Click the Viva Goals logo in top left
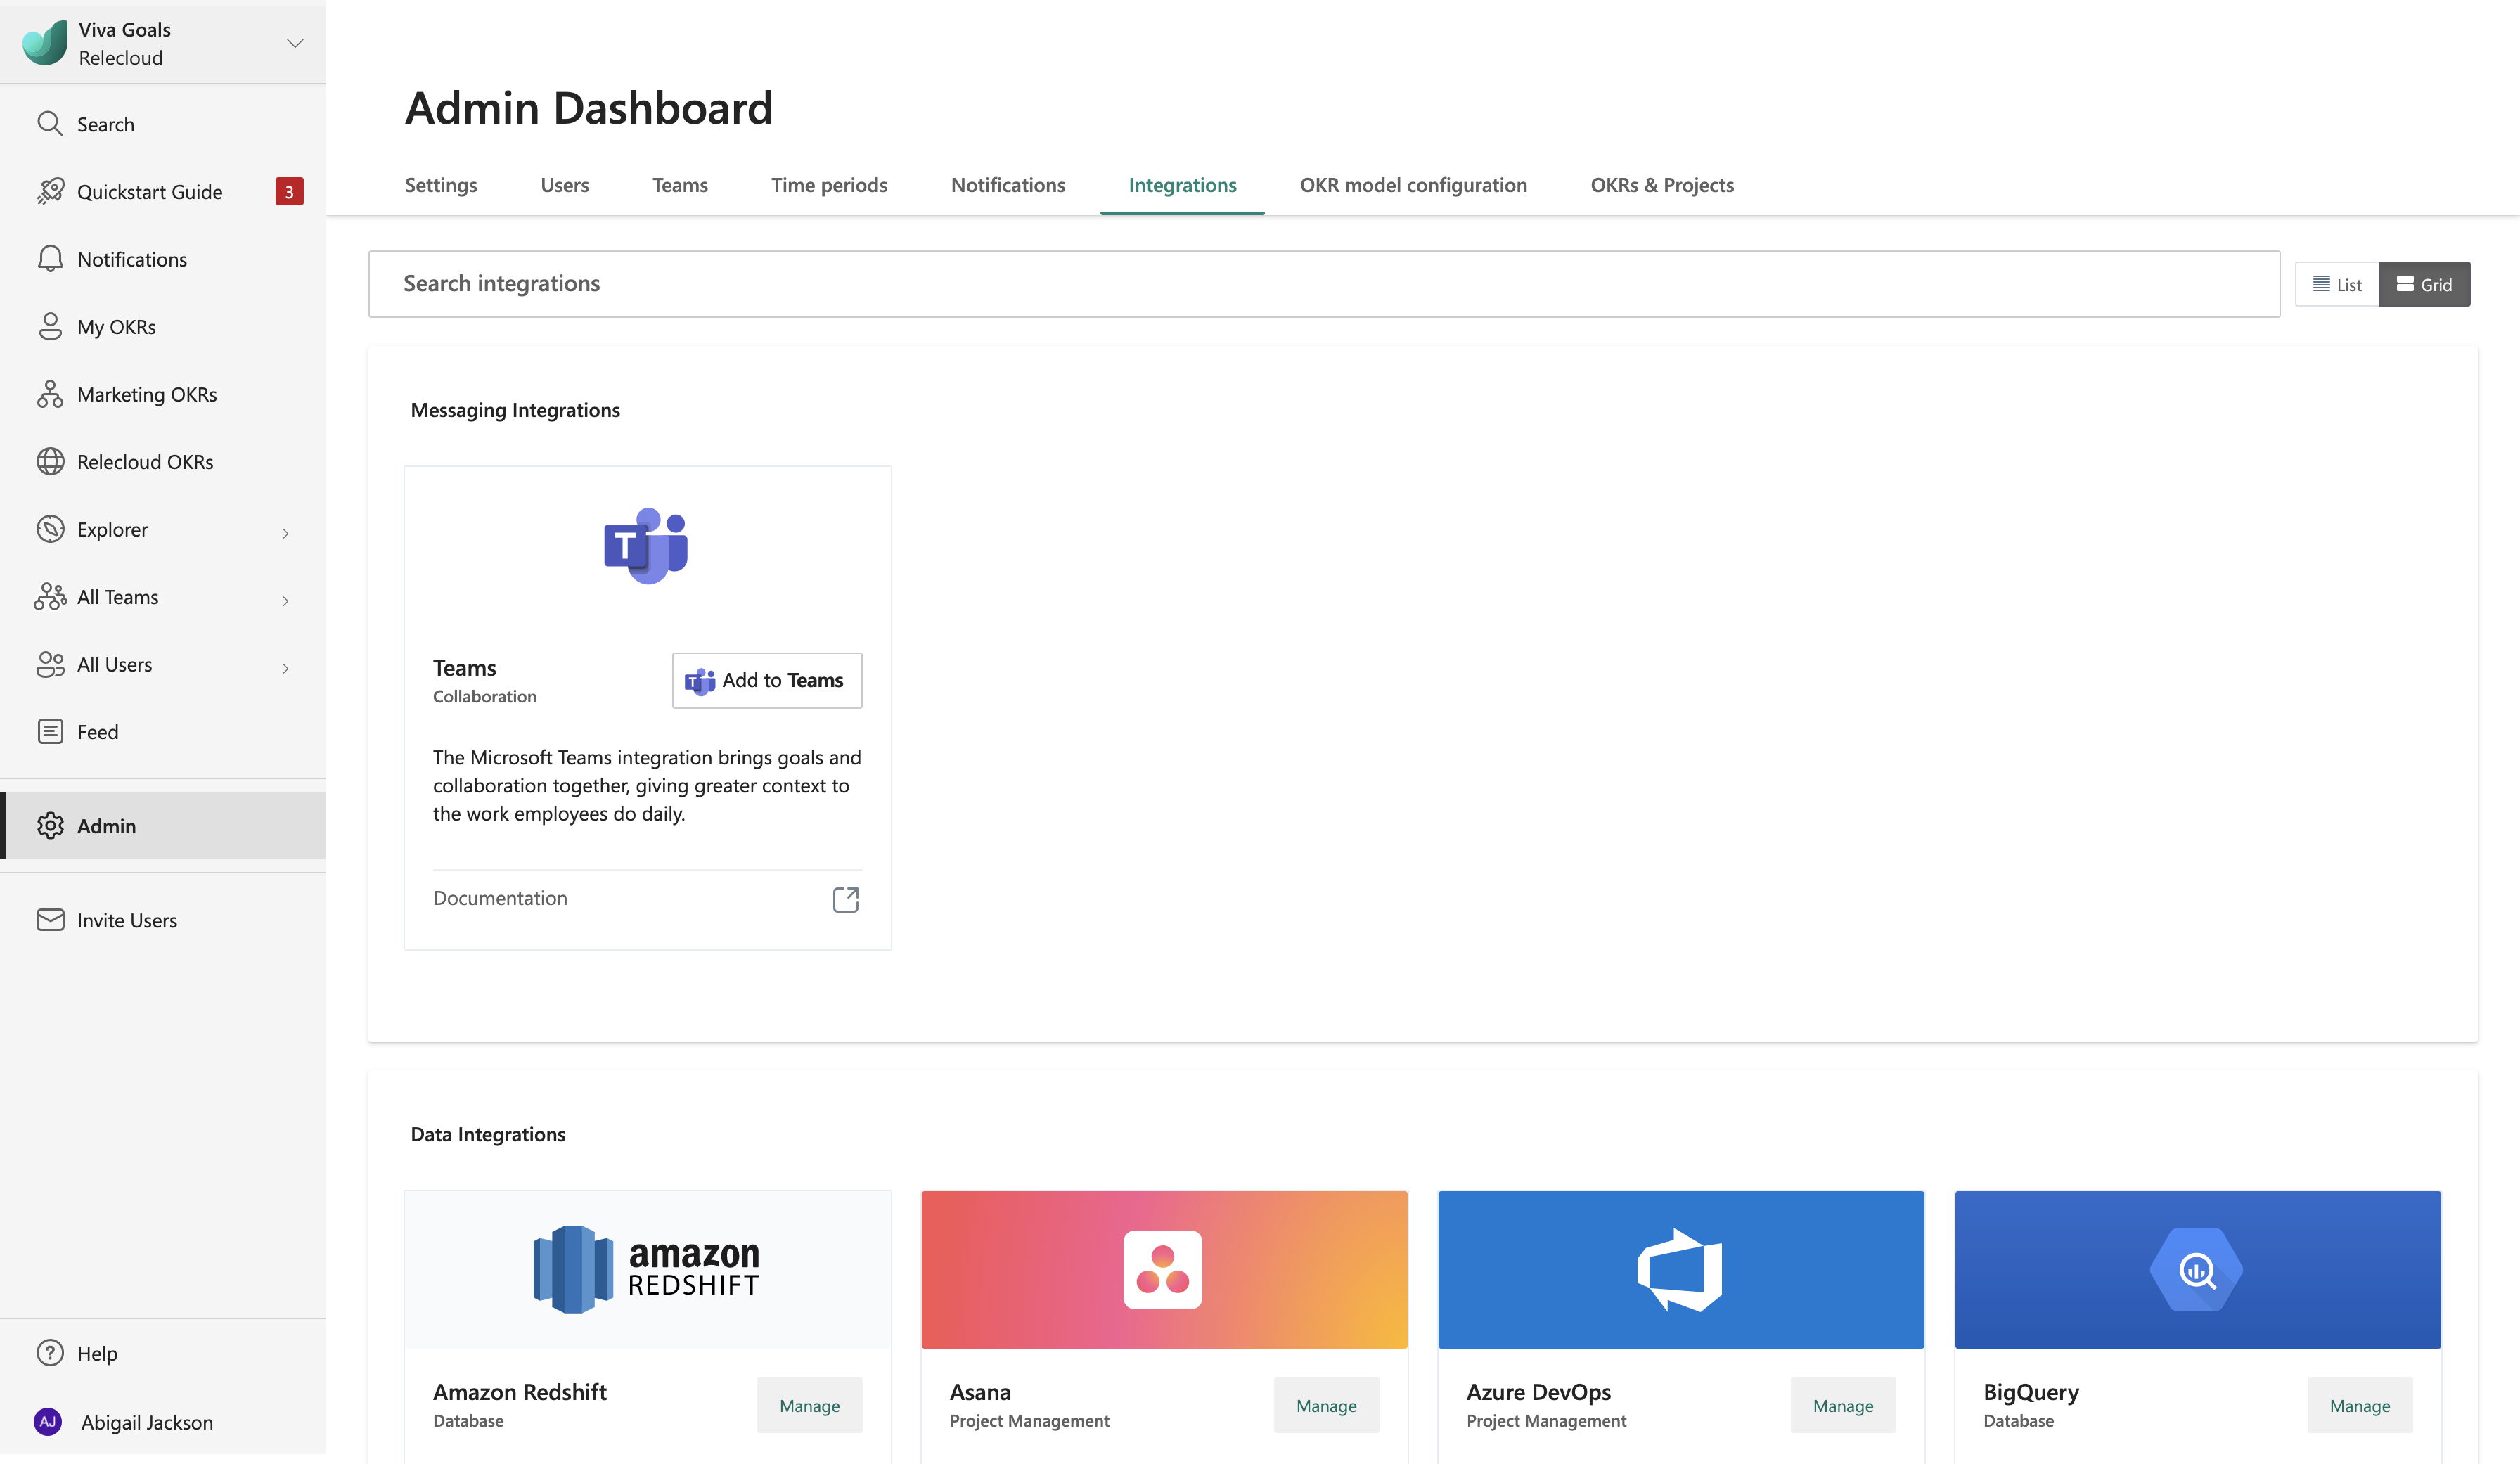2520x1464 pixels. 44,41
